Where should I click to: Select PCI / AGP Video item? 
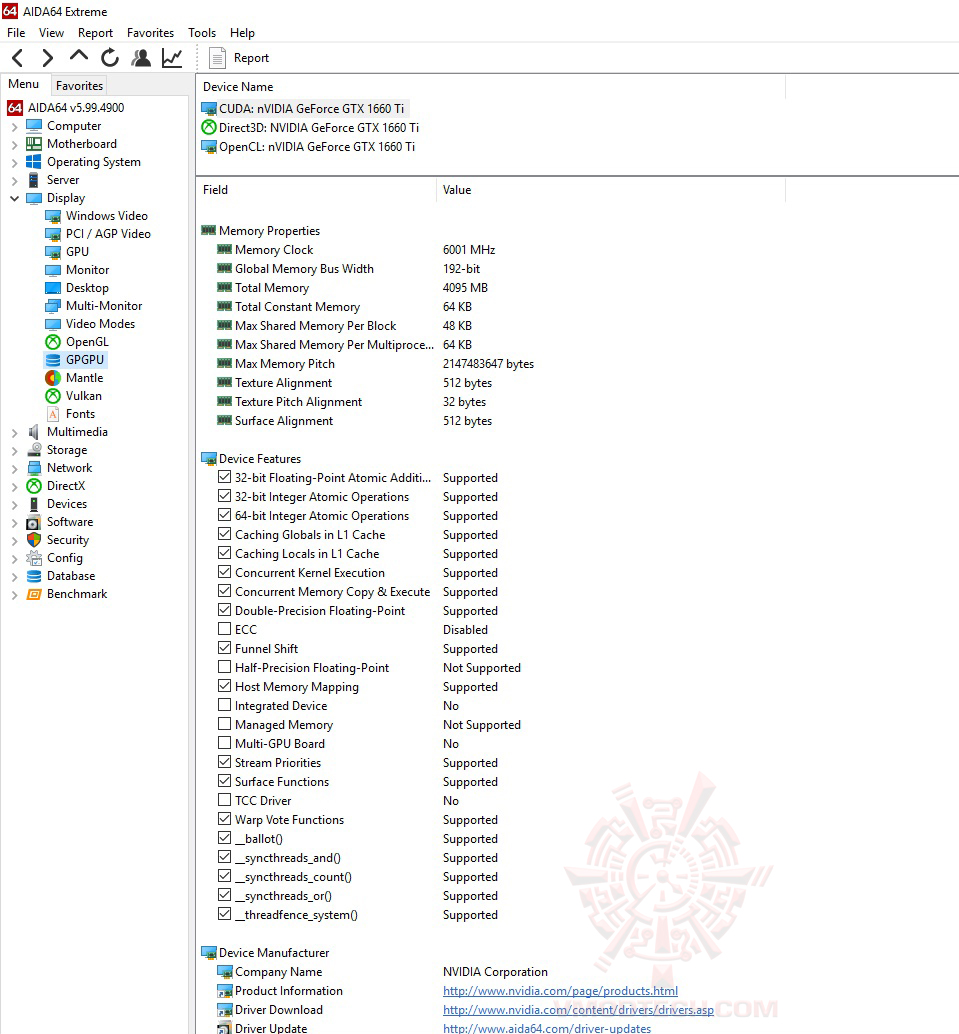108,233
